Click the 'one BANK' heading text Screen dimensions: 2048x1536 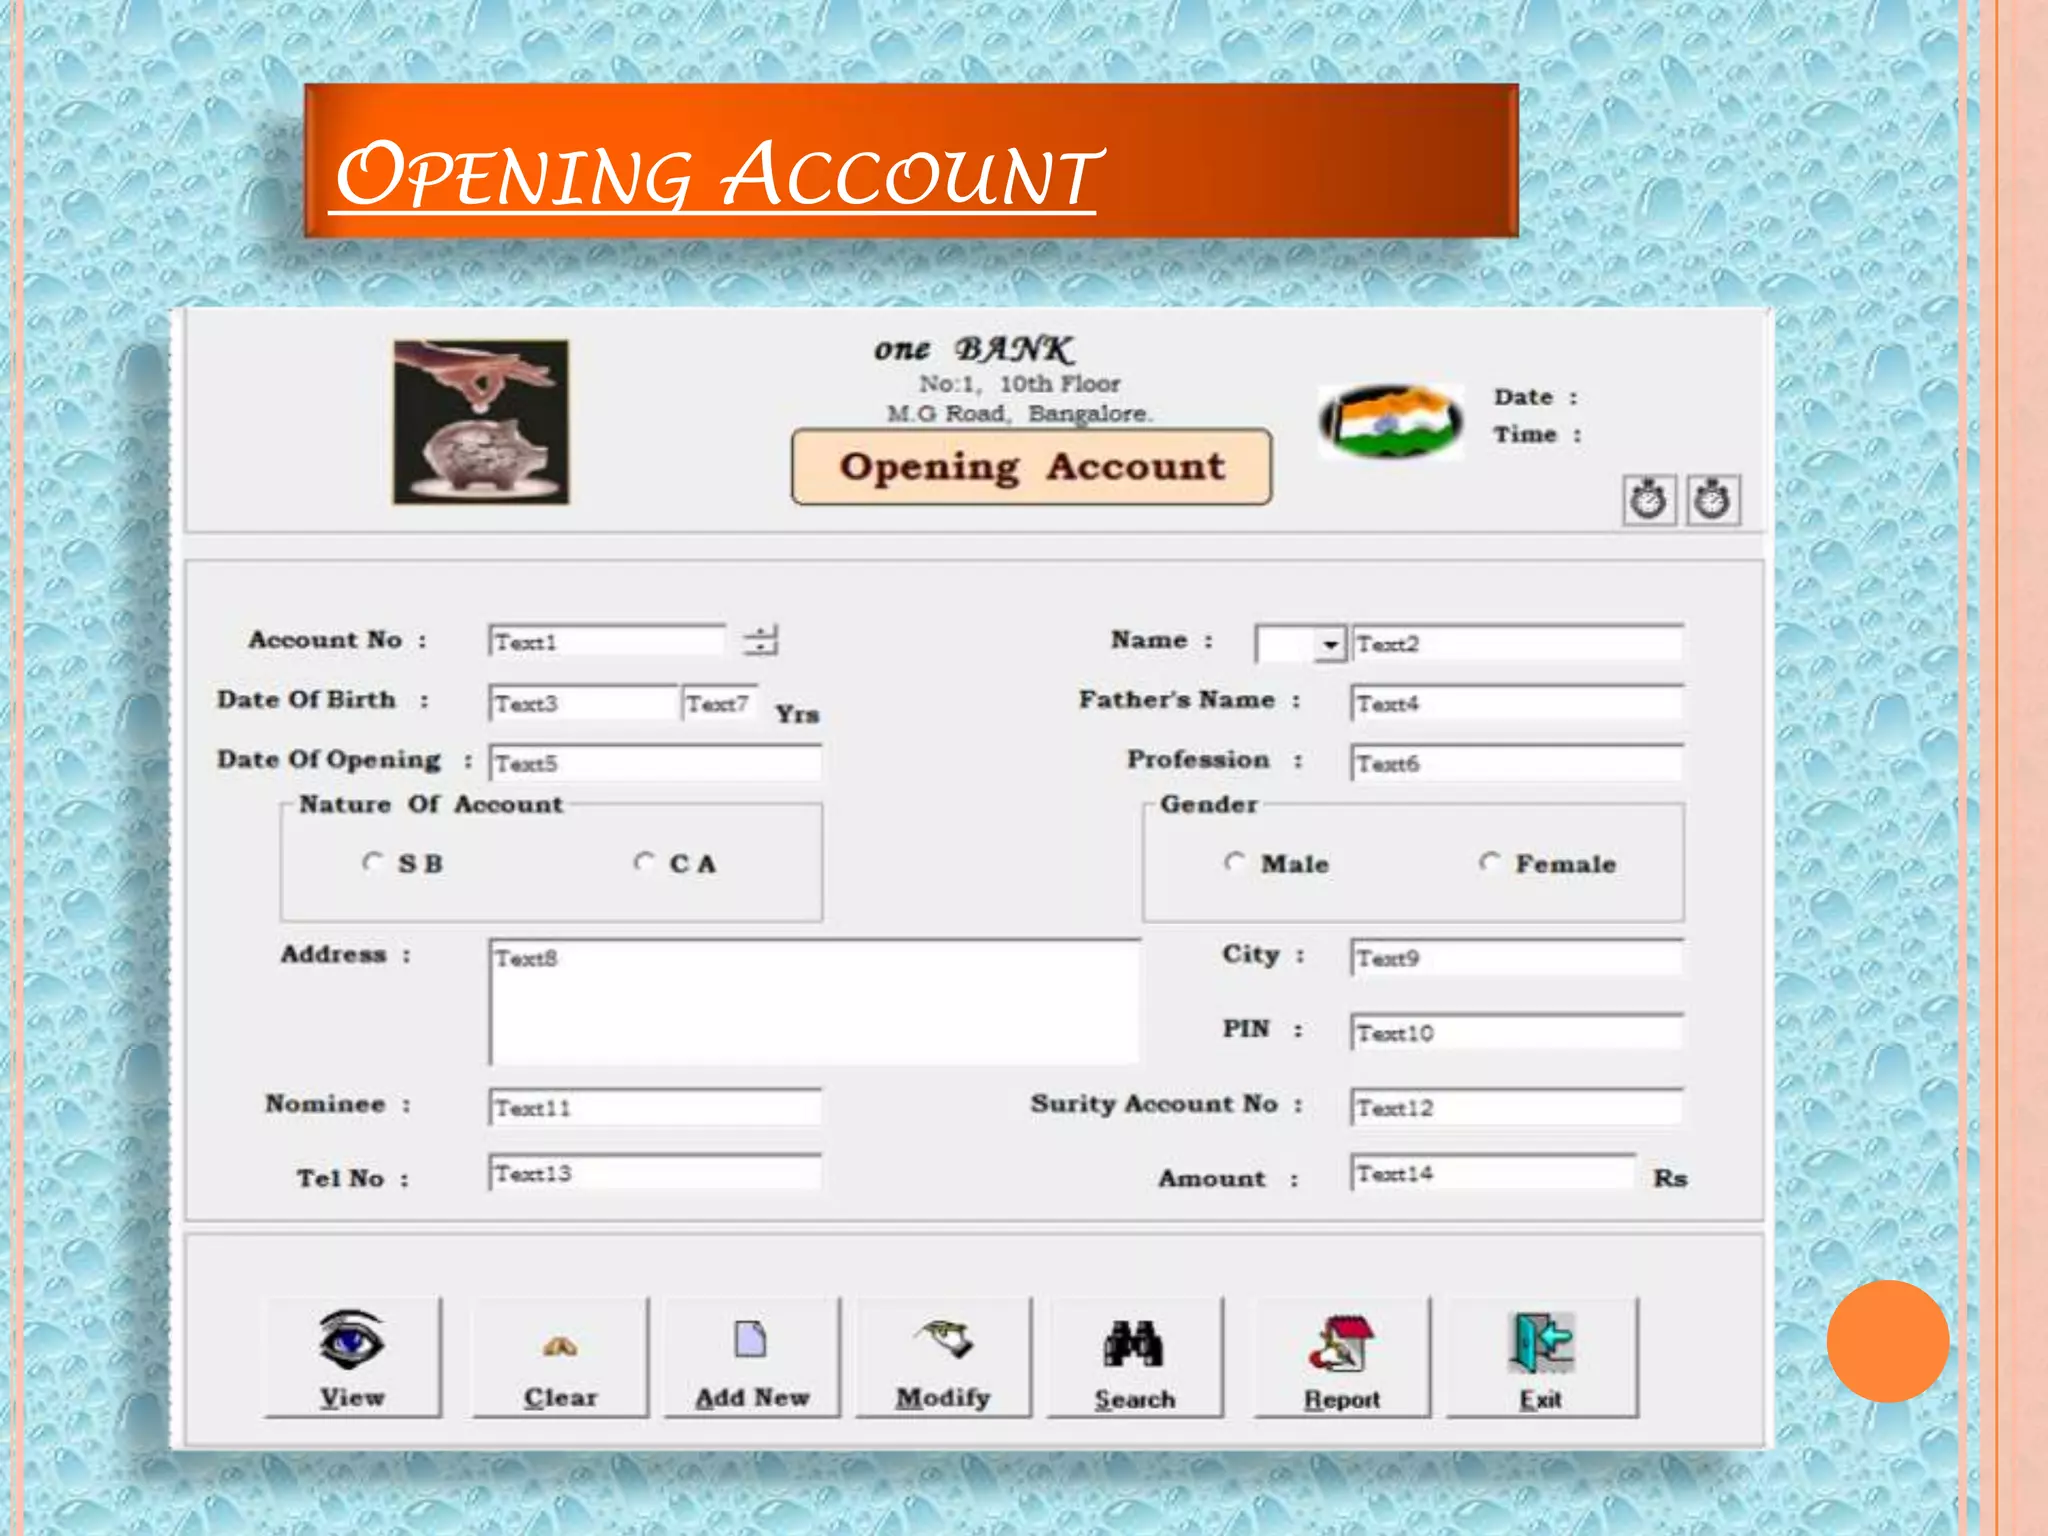tap(974, 349)
